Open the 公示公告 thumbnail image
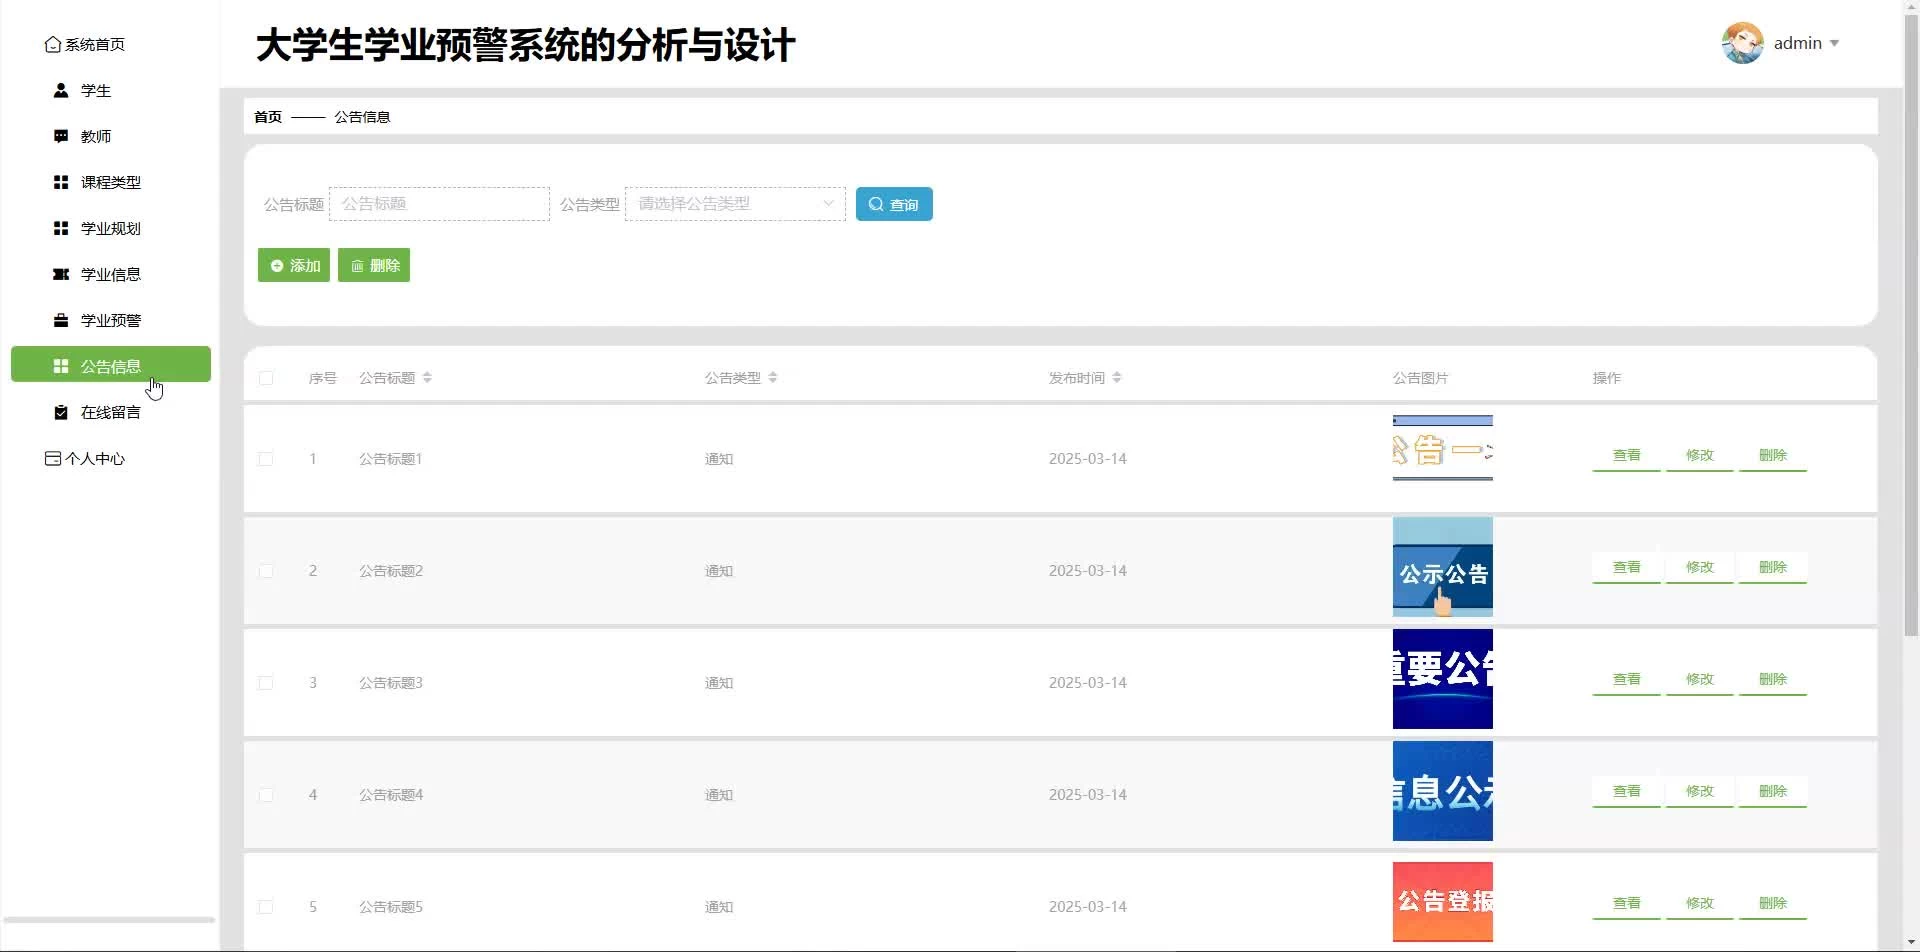The image size is (1920, 952). pyautogui.click(x=1442, y=567)
